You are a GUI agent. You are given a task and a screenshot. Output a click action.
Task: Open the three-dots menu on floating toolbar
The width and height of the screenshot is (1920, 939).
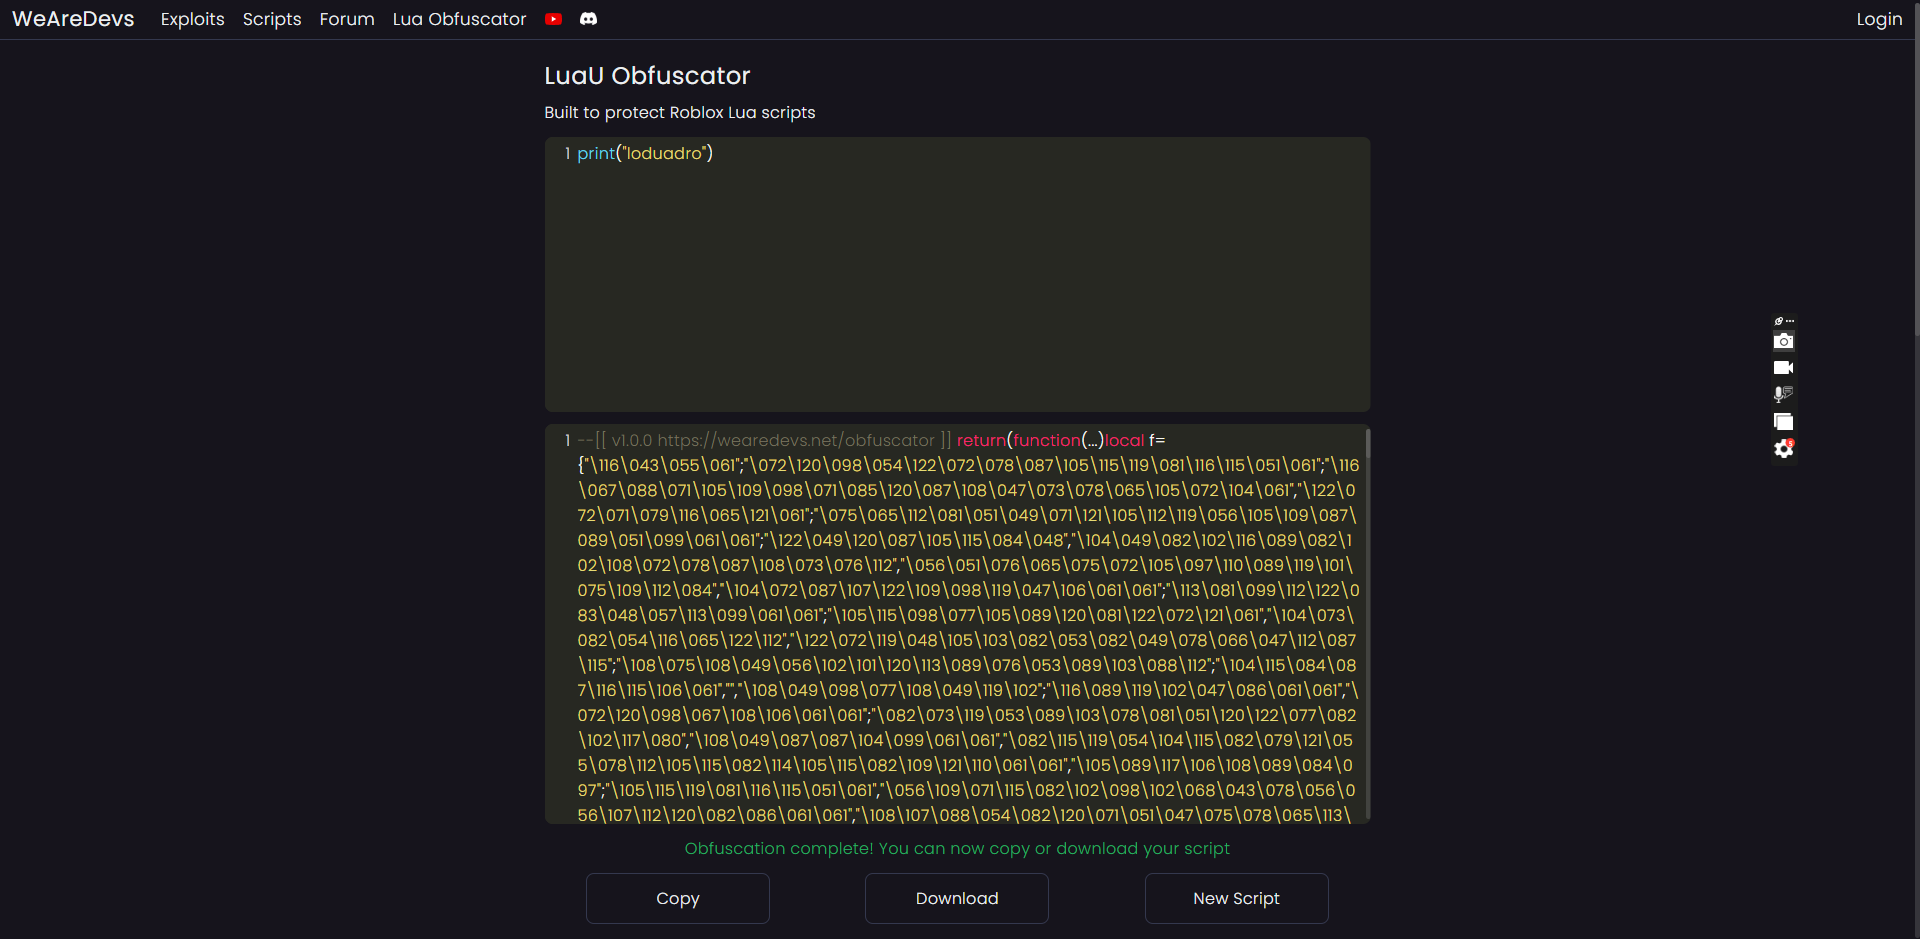click(1790, 321)
